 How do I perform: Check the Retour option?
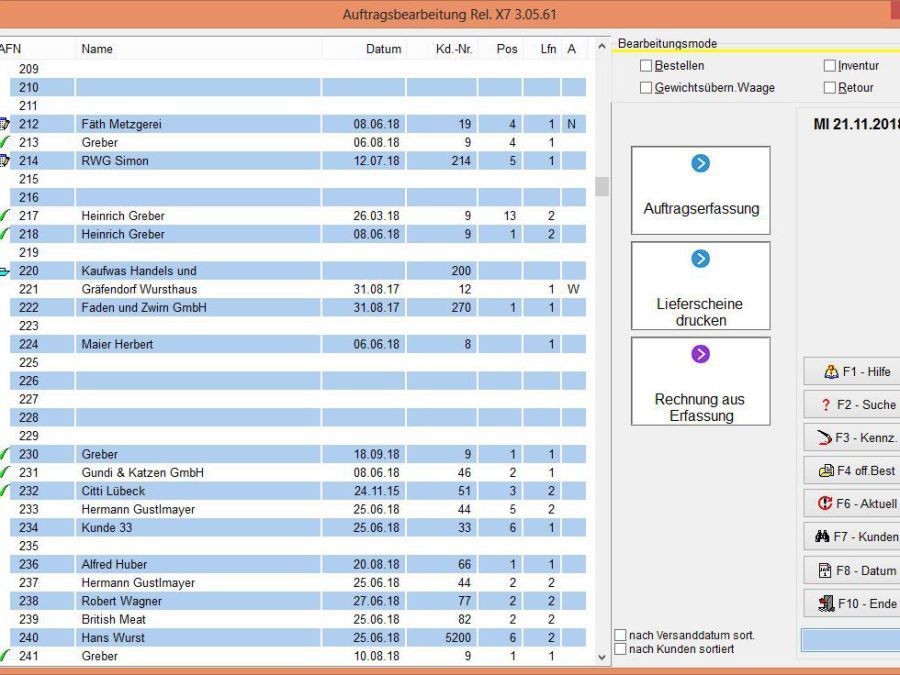[829, 88]
